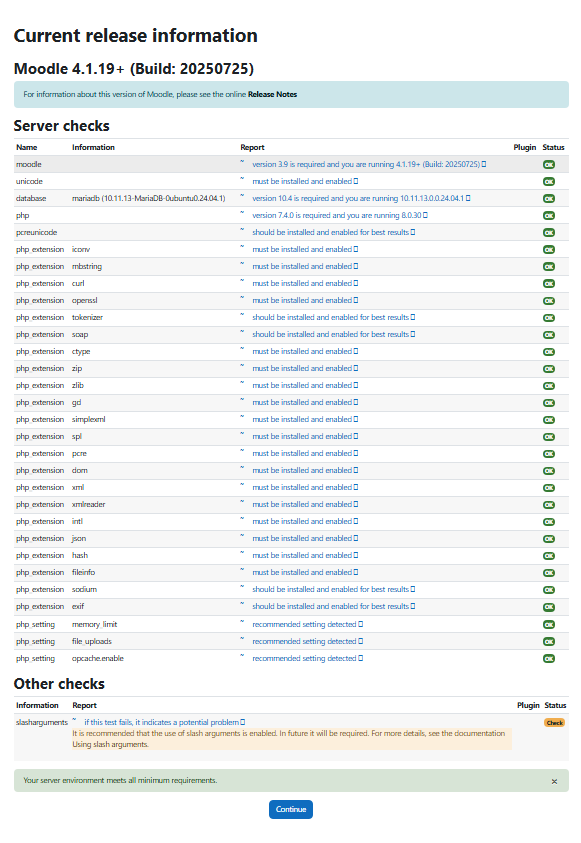
Task: Open the opcache.enable recommended setting link
Action: tap(307, 659)
